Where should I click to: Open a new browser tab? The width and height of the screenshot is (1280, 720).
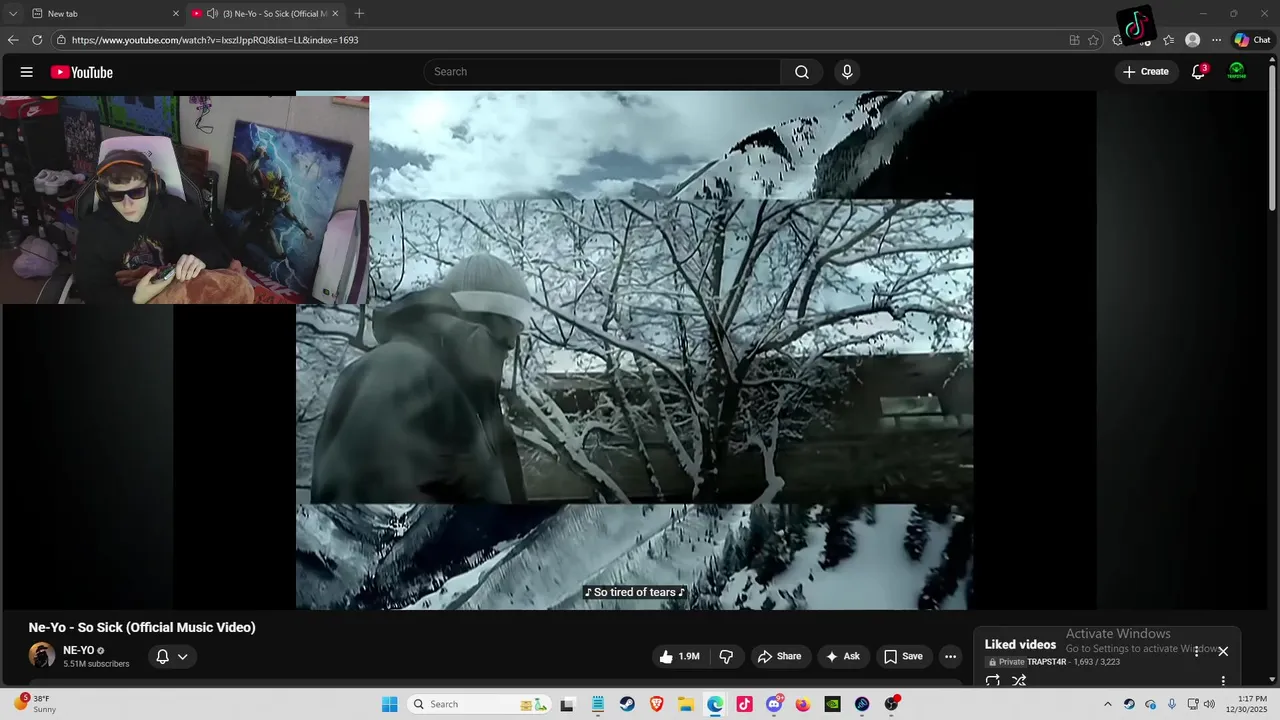point(359,13)
